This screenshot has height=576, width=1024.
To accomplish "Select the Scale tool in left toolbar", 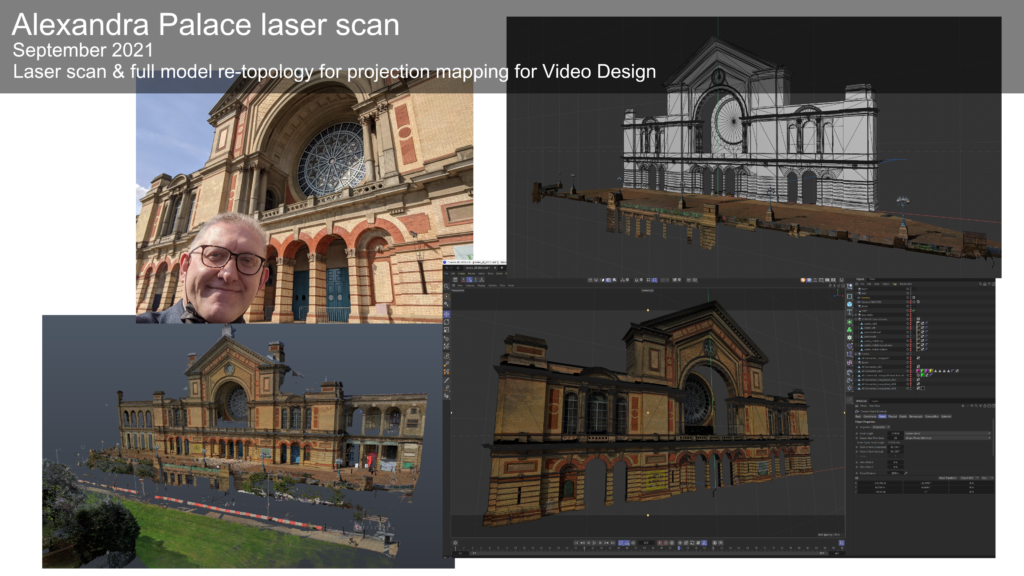I will coord(447,330).
